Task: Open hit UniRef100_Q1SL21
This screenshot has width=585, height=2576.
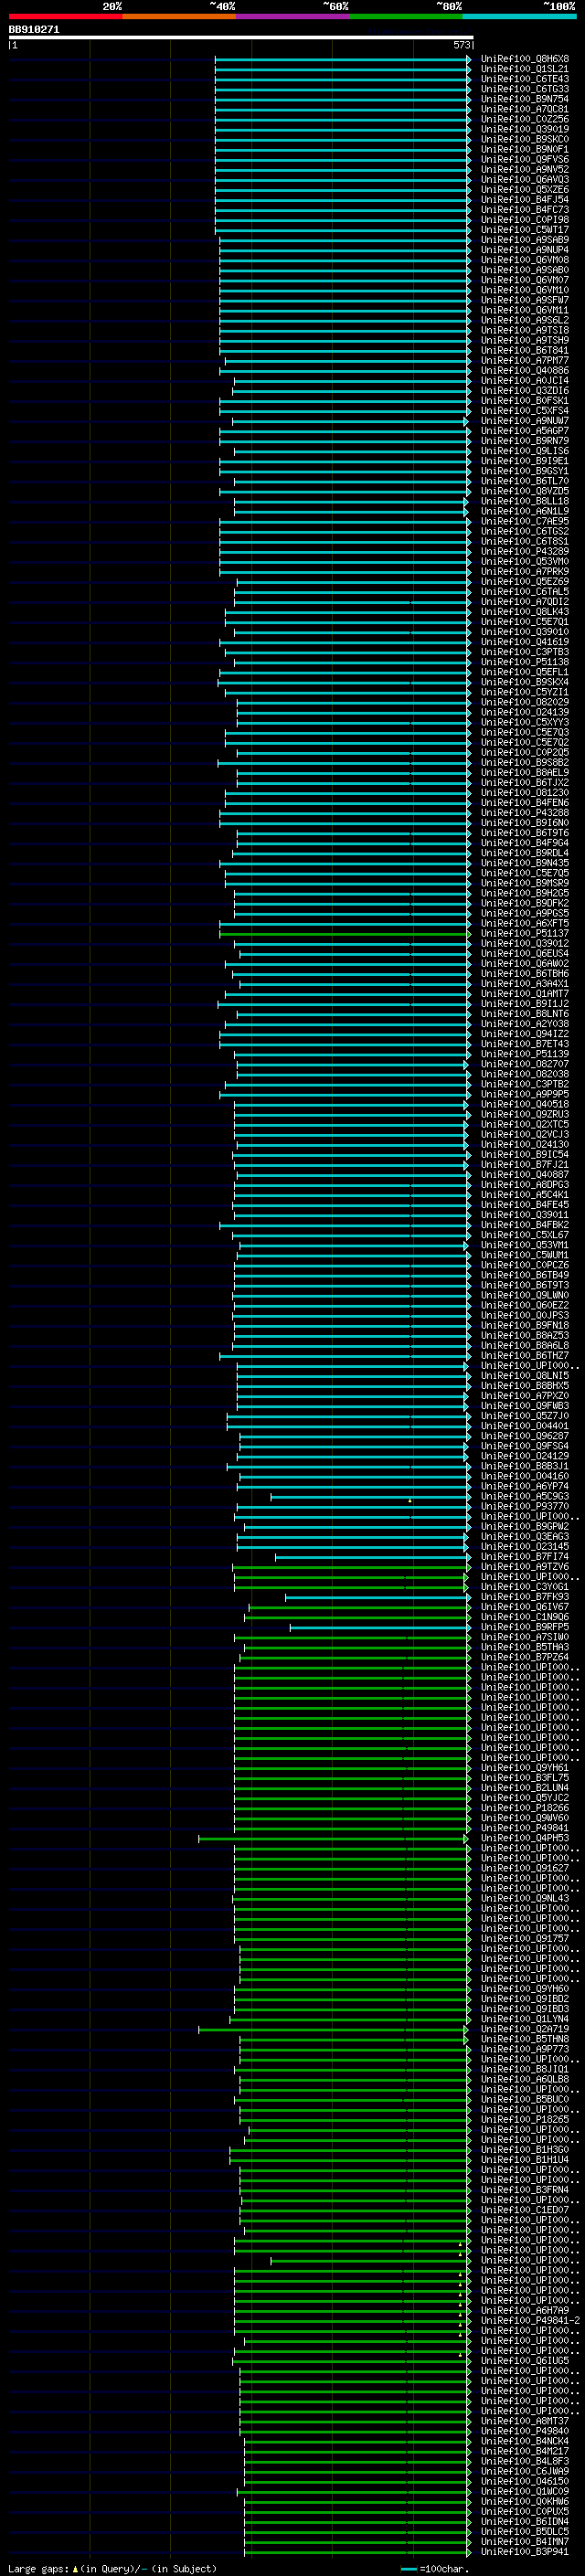Action: (x=524, y=69)
